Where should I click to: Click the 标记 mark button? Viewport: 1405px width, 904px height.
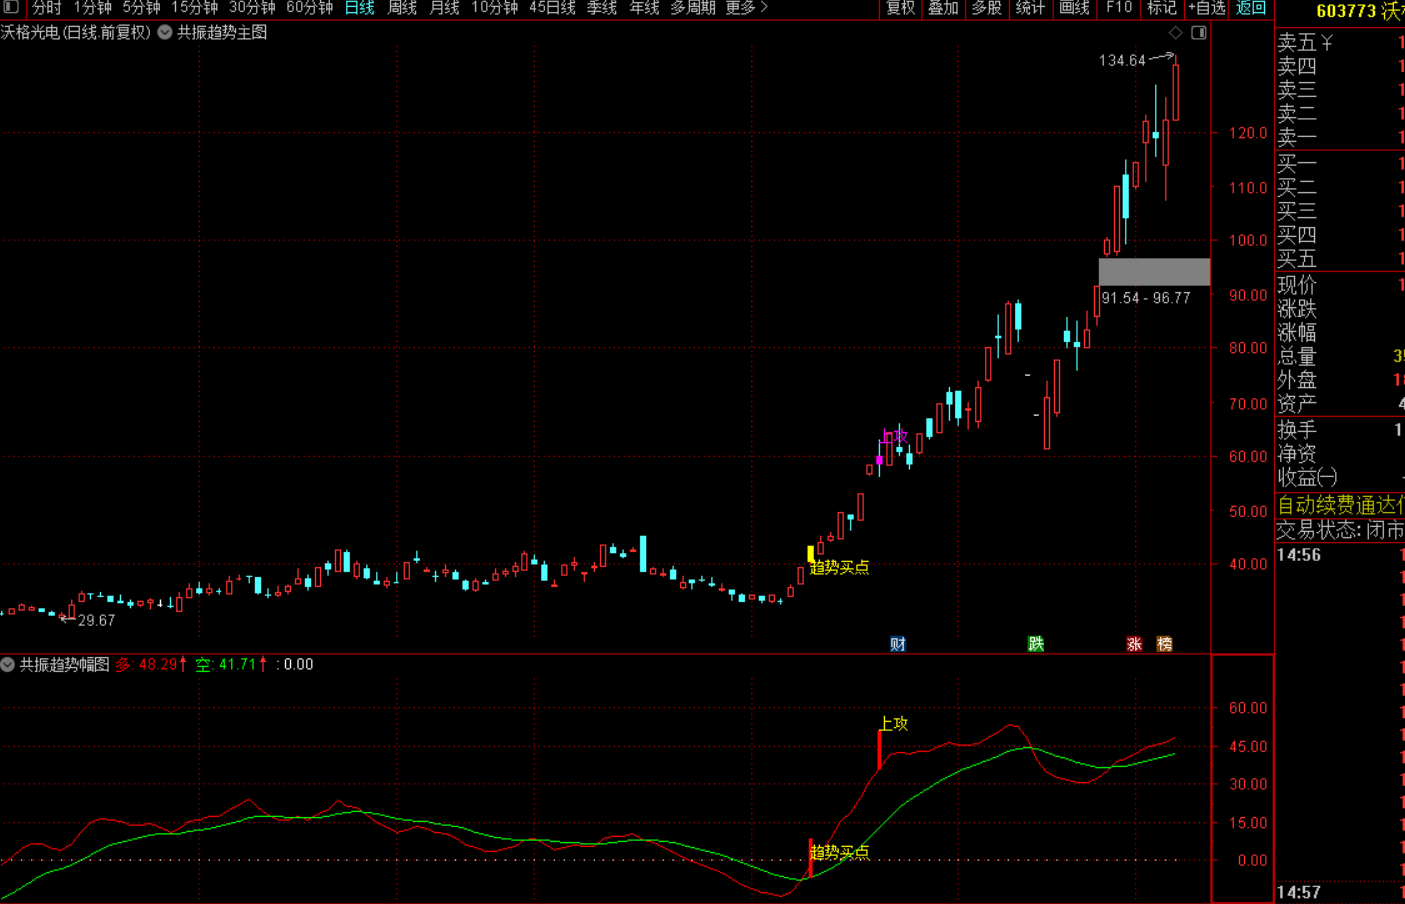pyautogui.click(x=1161, y=8)
